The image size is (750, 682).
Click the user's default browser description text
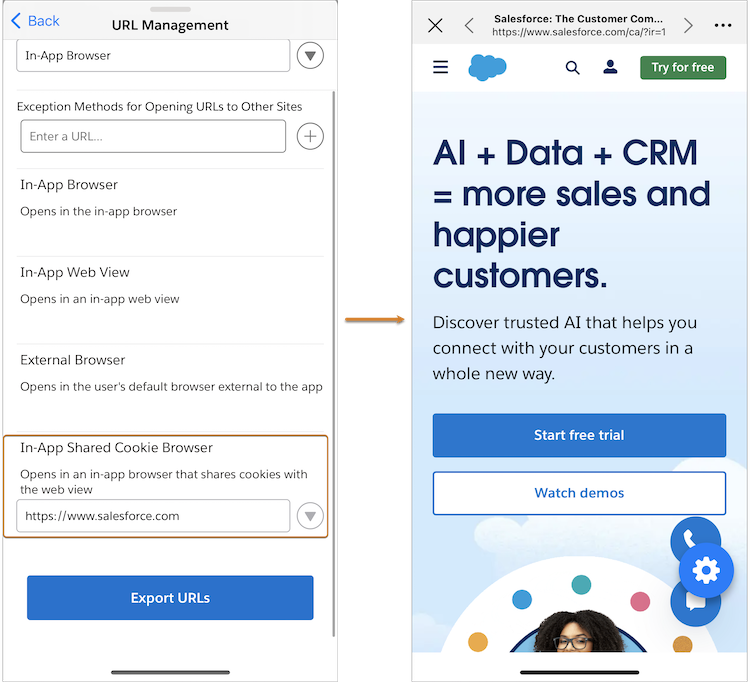pos(171,386)
